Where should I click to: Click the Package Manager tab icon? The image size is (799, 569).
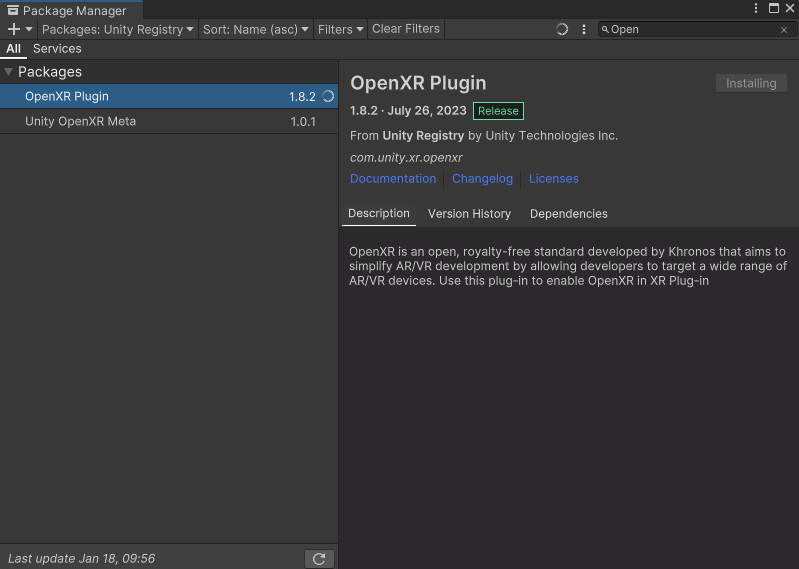pos(13,10)
